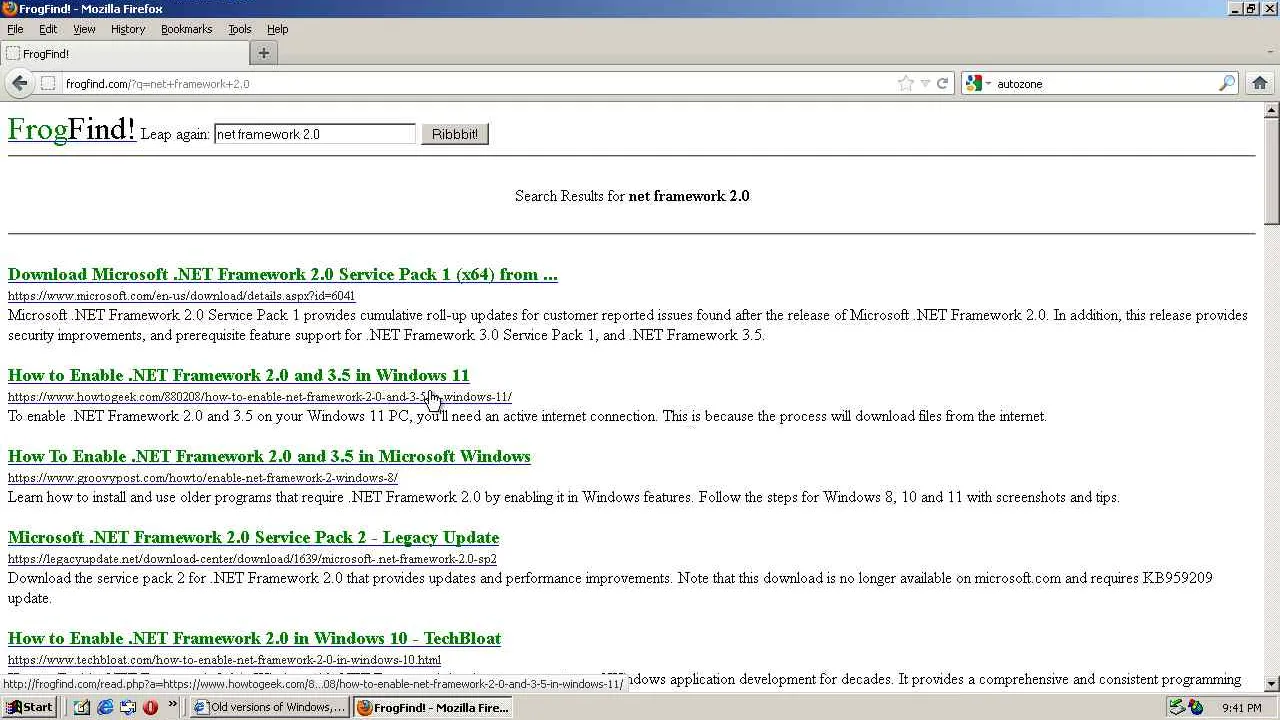The image size is (1280, 720).
Task: Open a new tab with the plus button
Action: point(264,54)
